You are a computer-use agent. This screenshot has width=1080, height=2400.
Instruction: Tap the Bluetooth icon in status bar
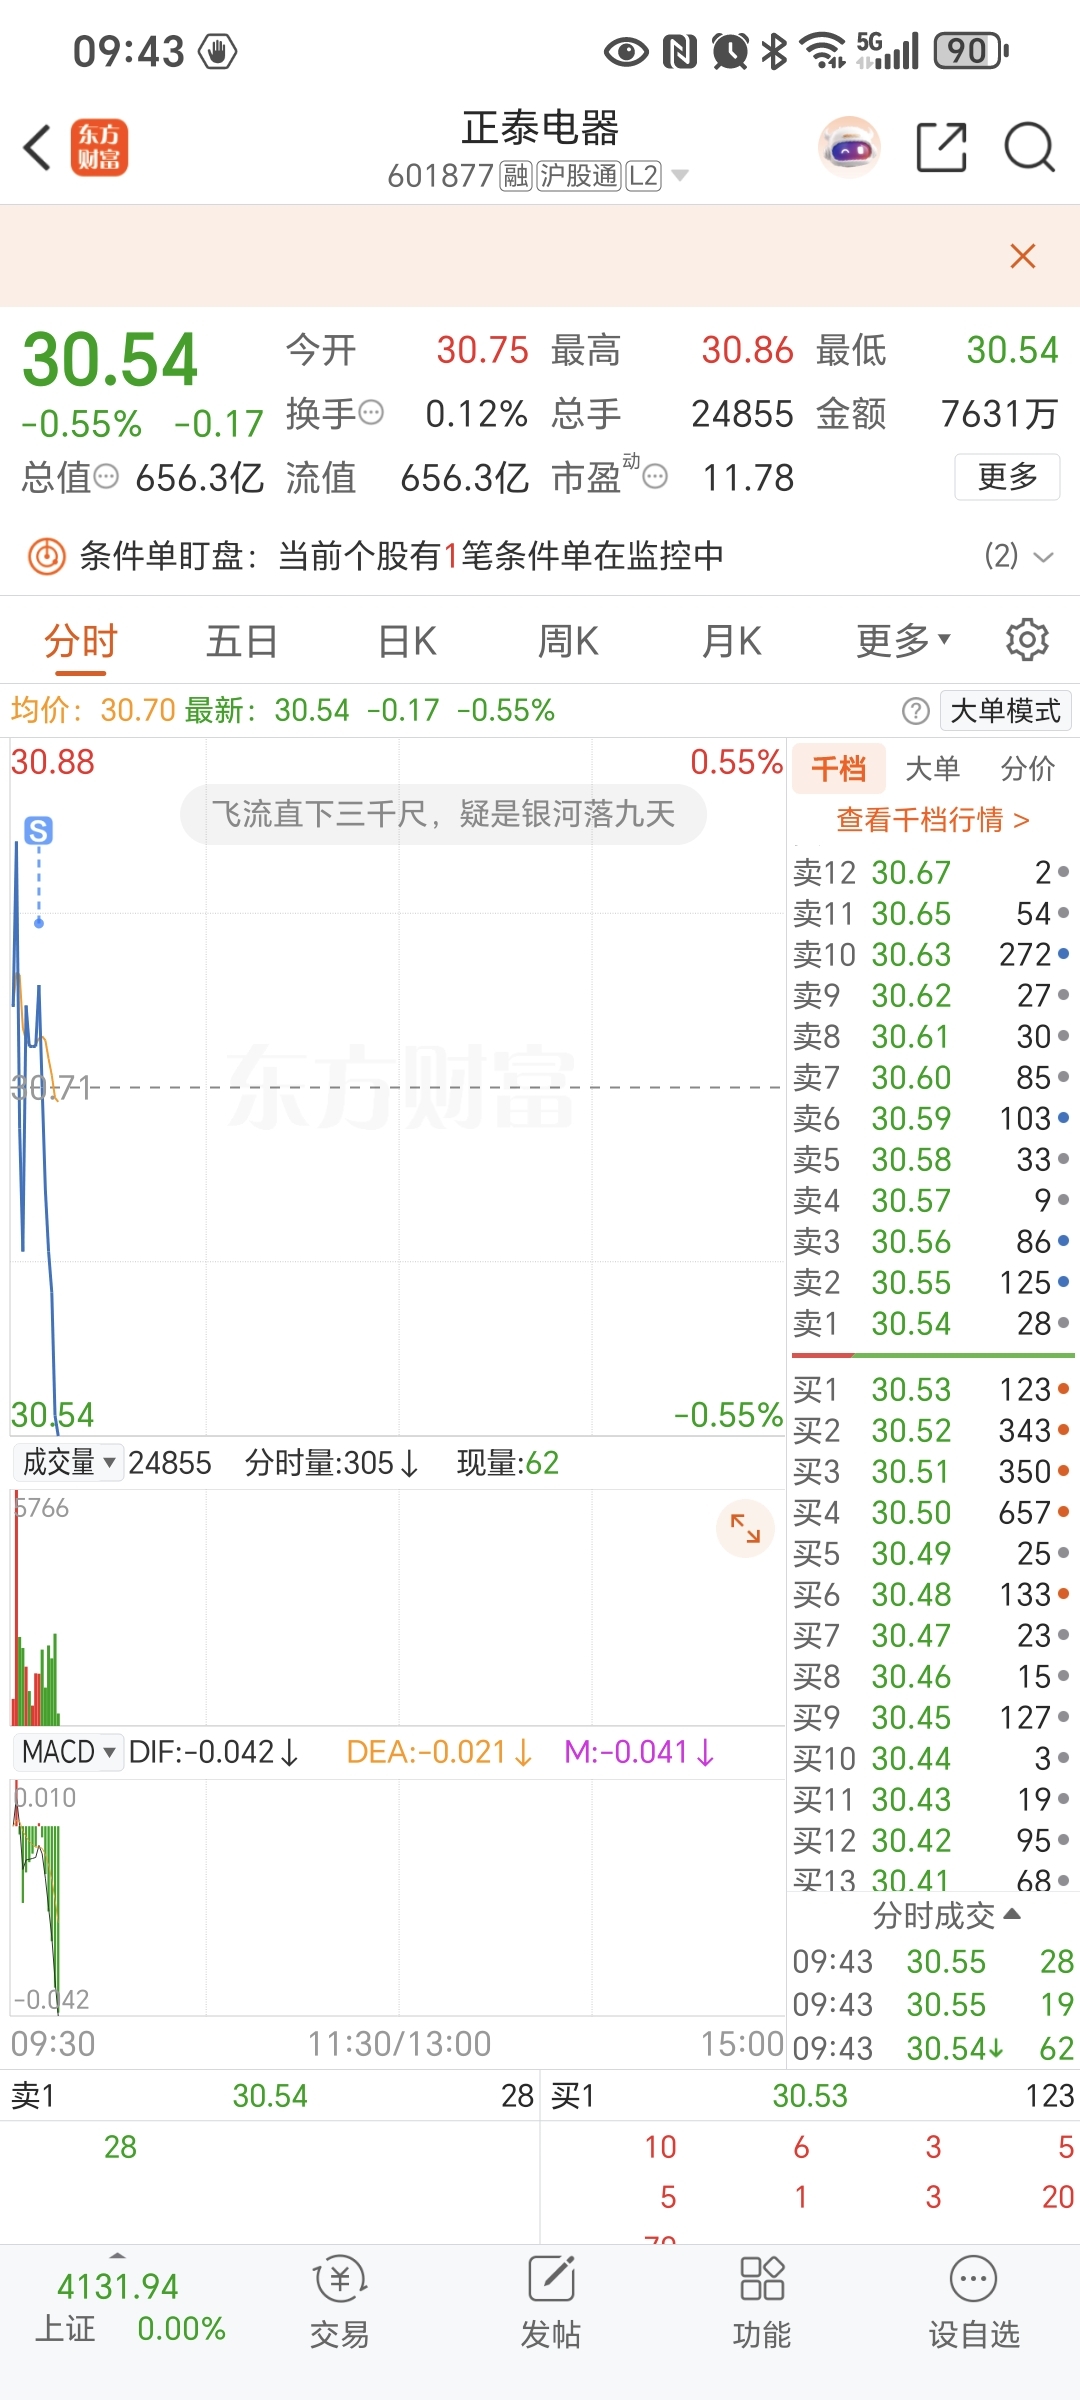click(774, 50)
